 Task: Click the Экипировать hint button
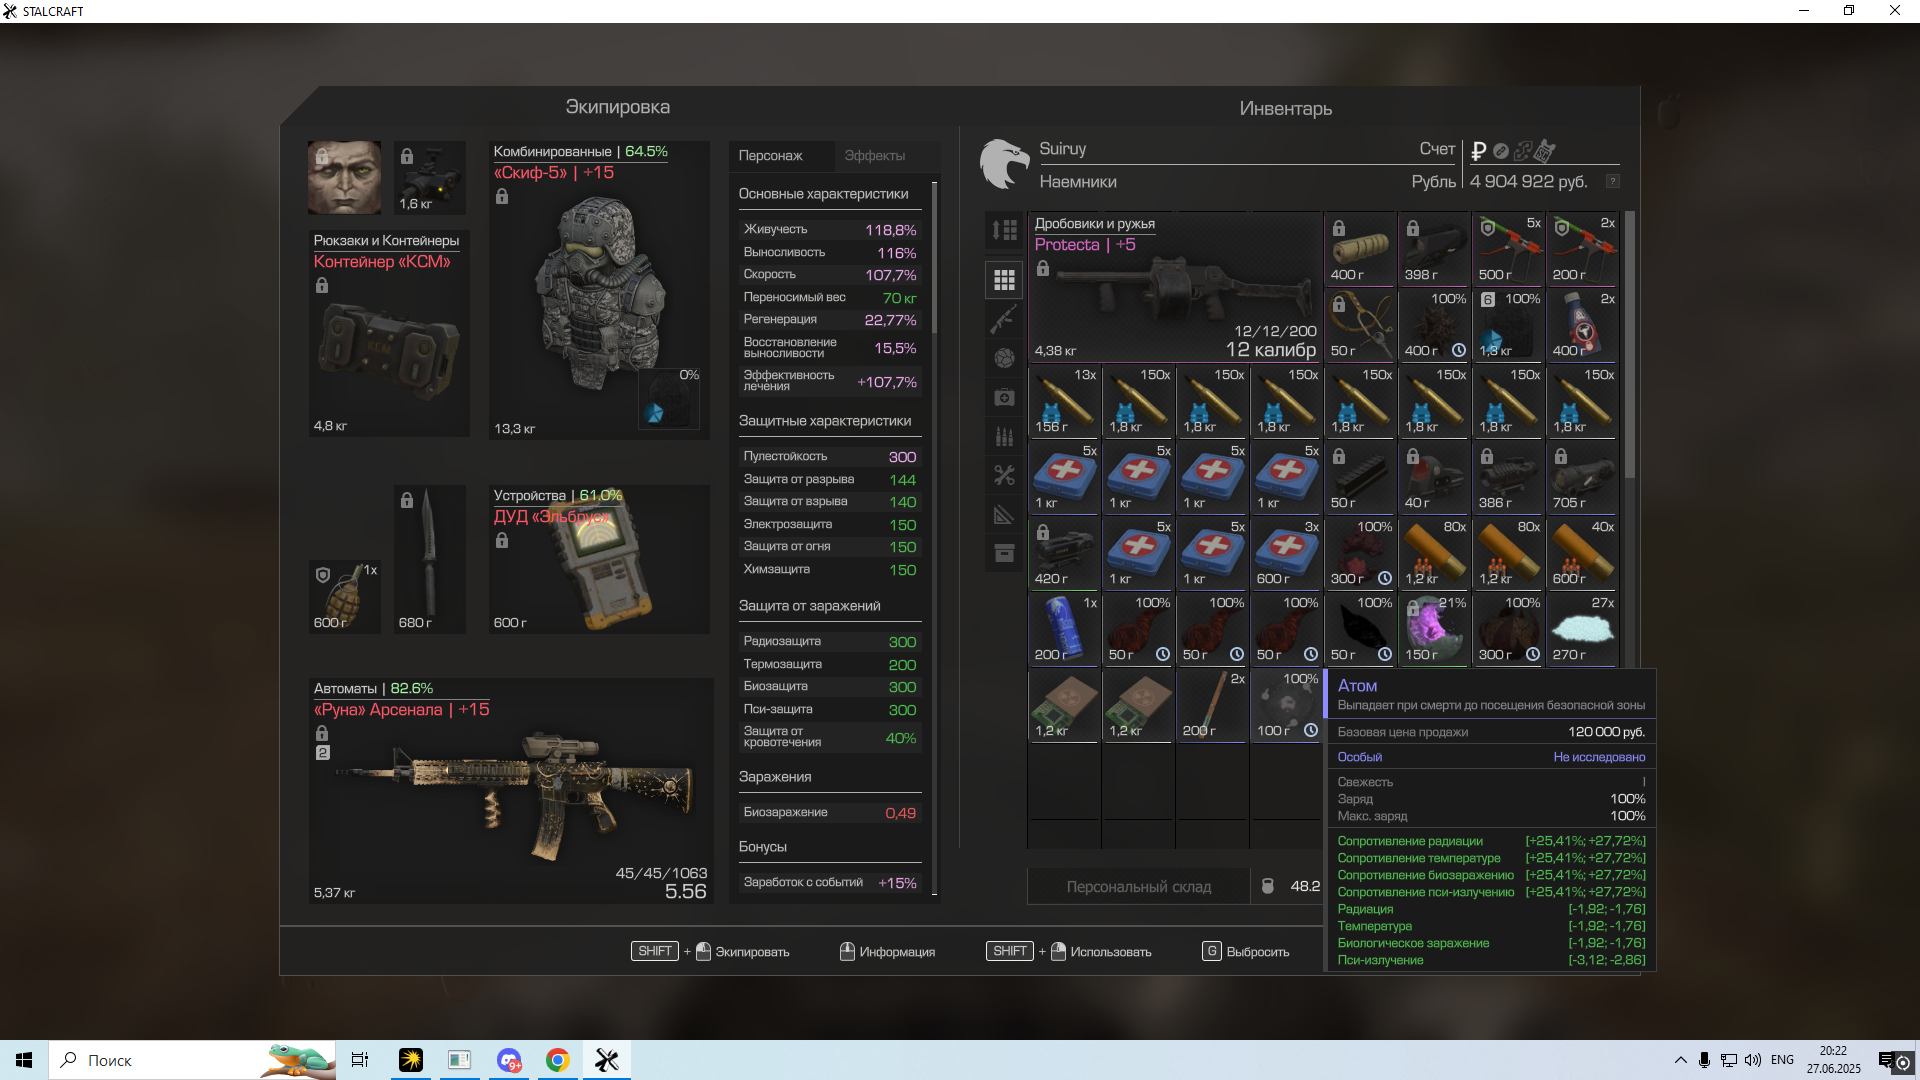tap(710, 952)
